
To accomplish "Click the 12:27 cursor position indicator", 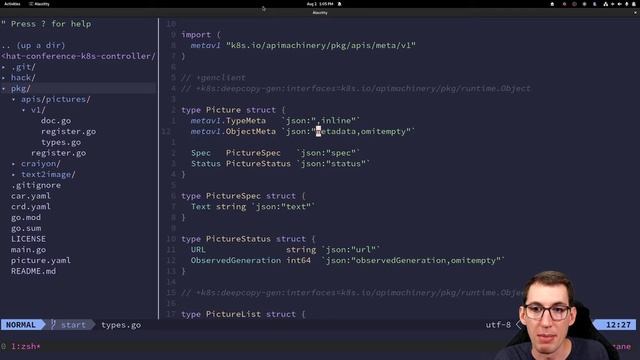I will [x=618, y=325].
